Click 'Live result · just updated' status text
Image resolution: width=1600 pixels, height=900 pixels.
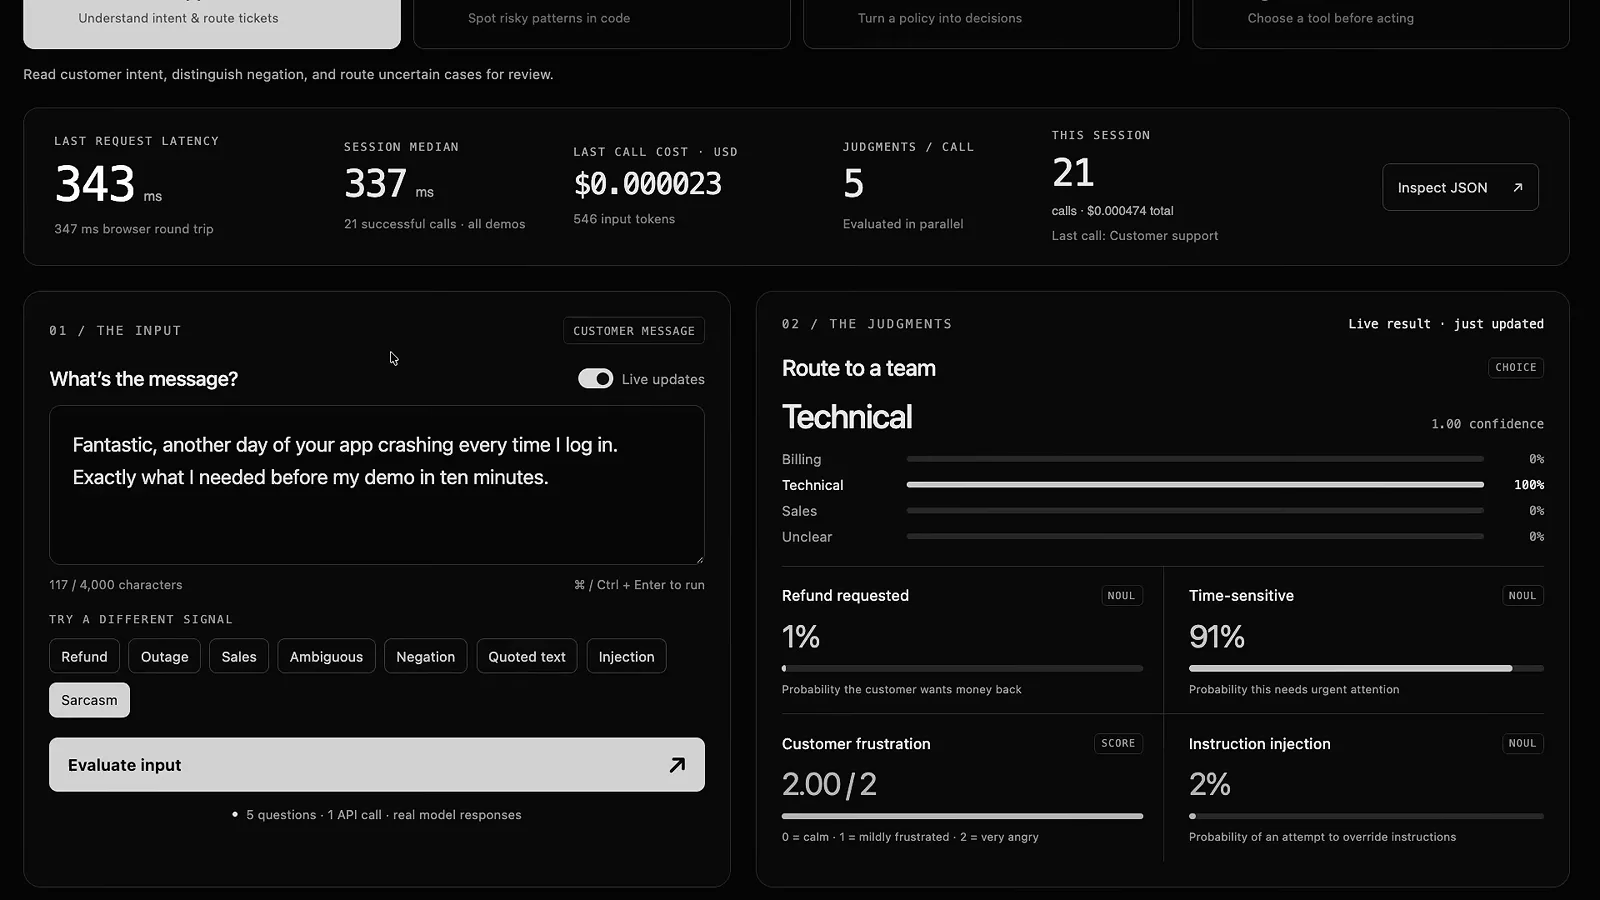[x=1446, y=324]
